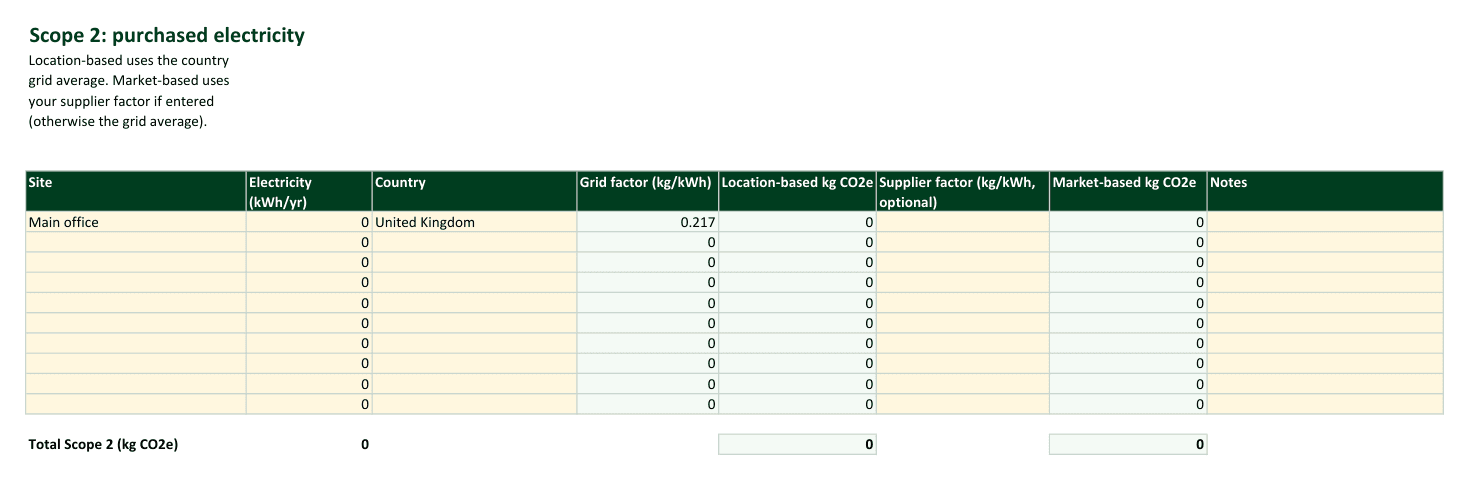
Task: Click the Main office supplier factor cell
Action: (x=963, y=222)
